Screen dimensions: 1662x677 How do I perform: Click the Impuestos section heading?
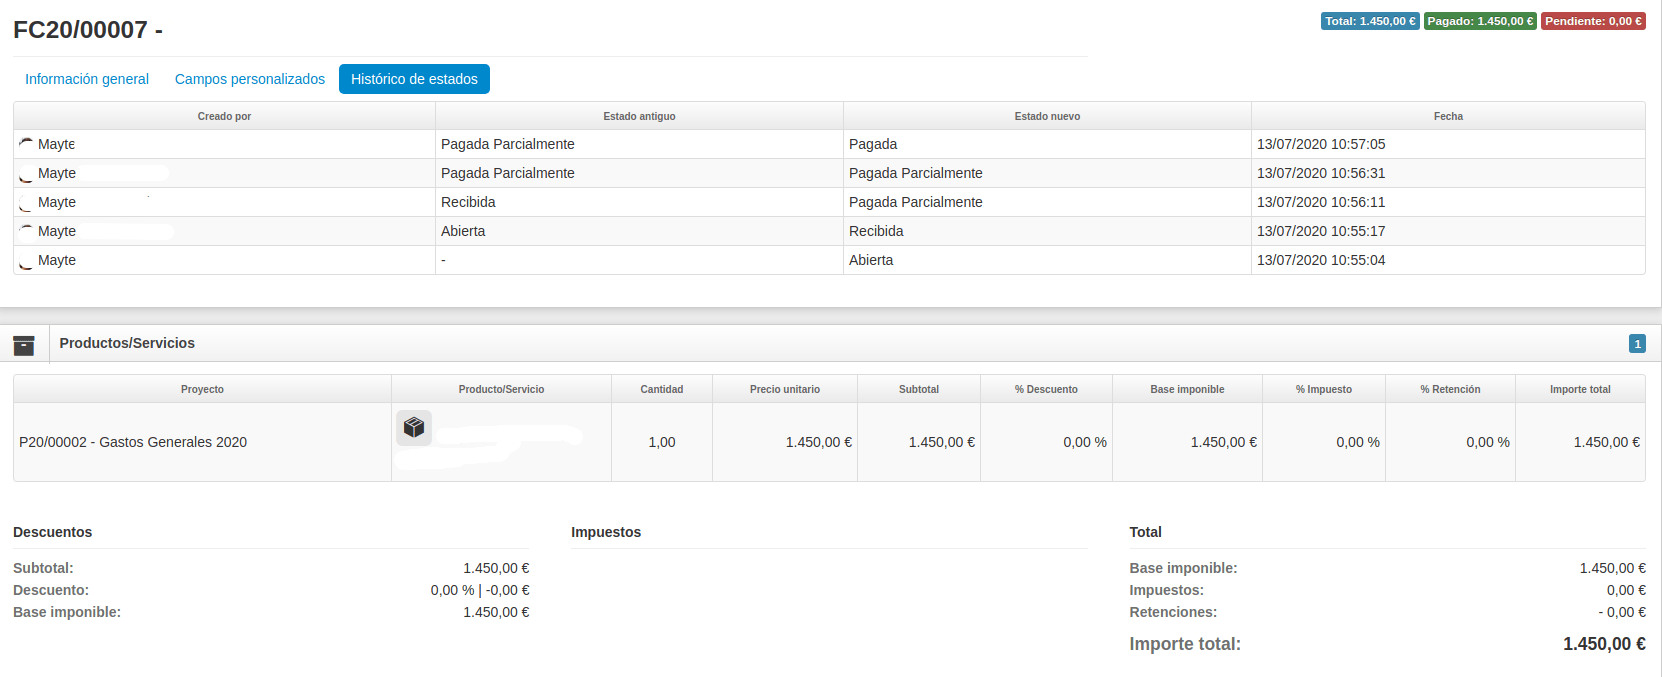pos(606,532)
